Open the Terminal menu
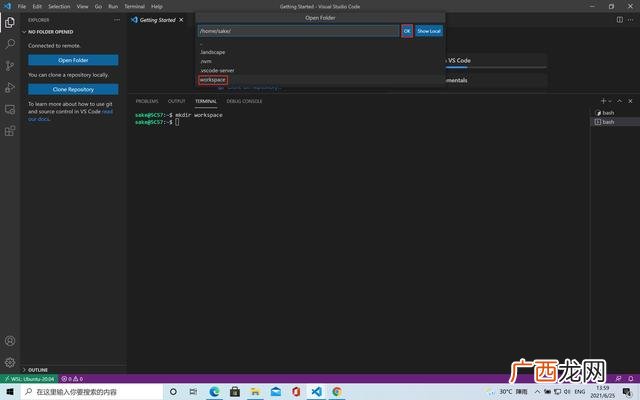This screenshot has height=400, width=640. [x=135, y=6]
